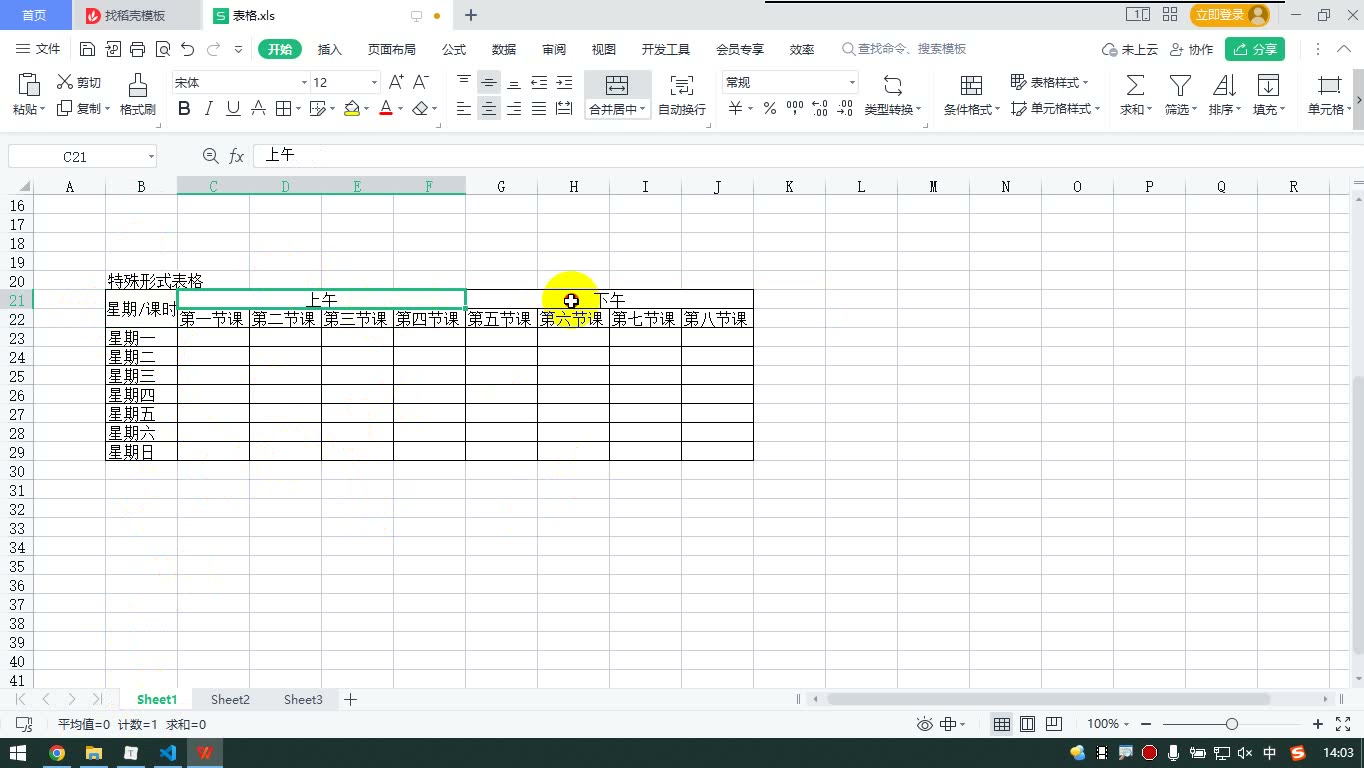Switch to normal view in status bar
1364x768 pixels.
click(x=1001, y=724)
